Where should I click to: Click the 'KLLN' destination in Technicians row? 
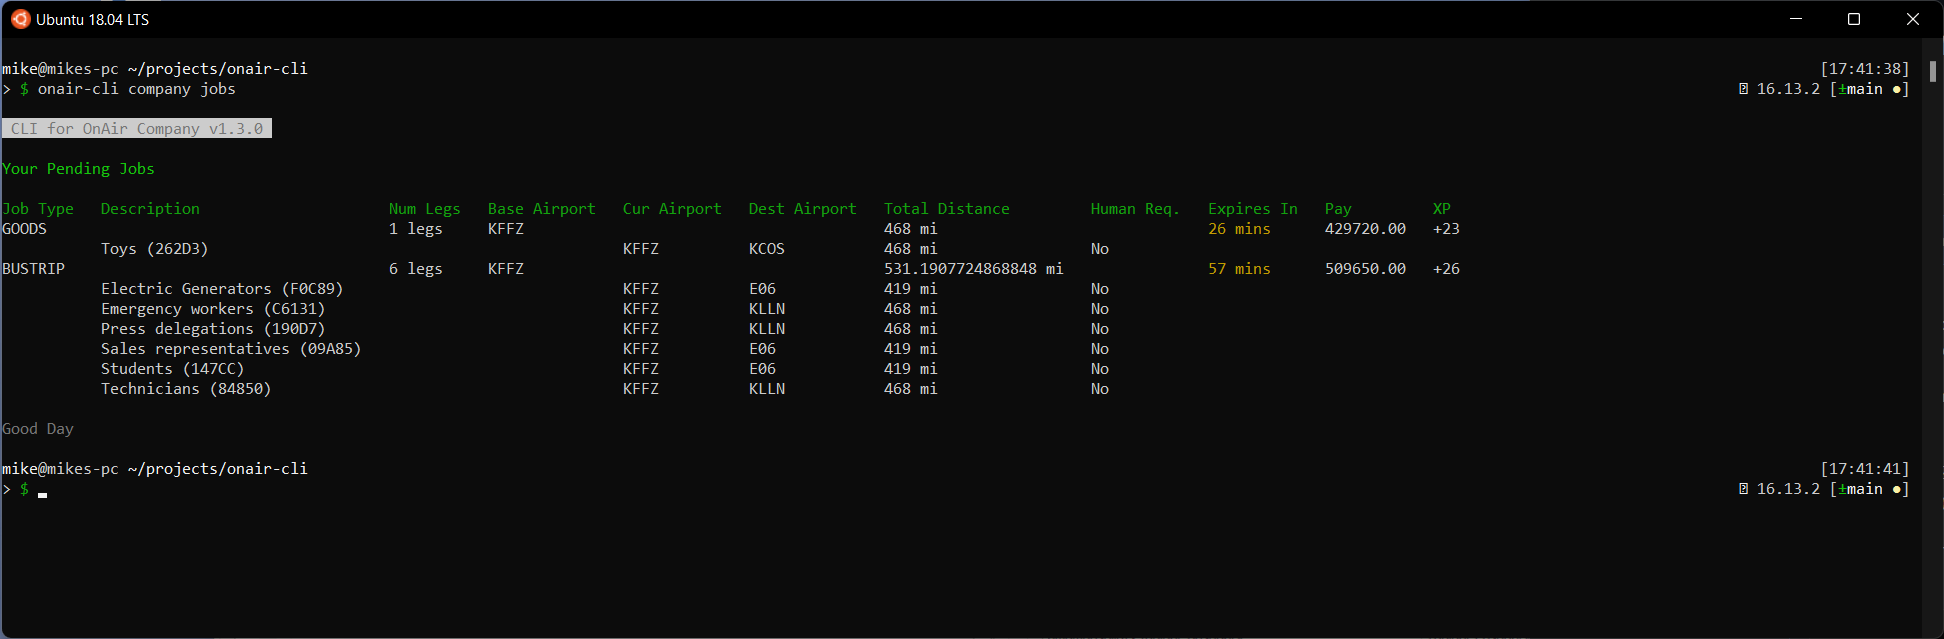tap(767, 389)
